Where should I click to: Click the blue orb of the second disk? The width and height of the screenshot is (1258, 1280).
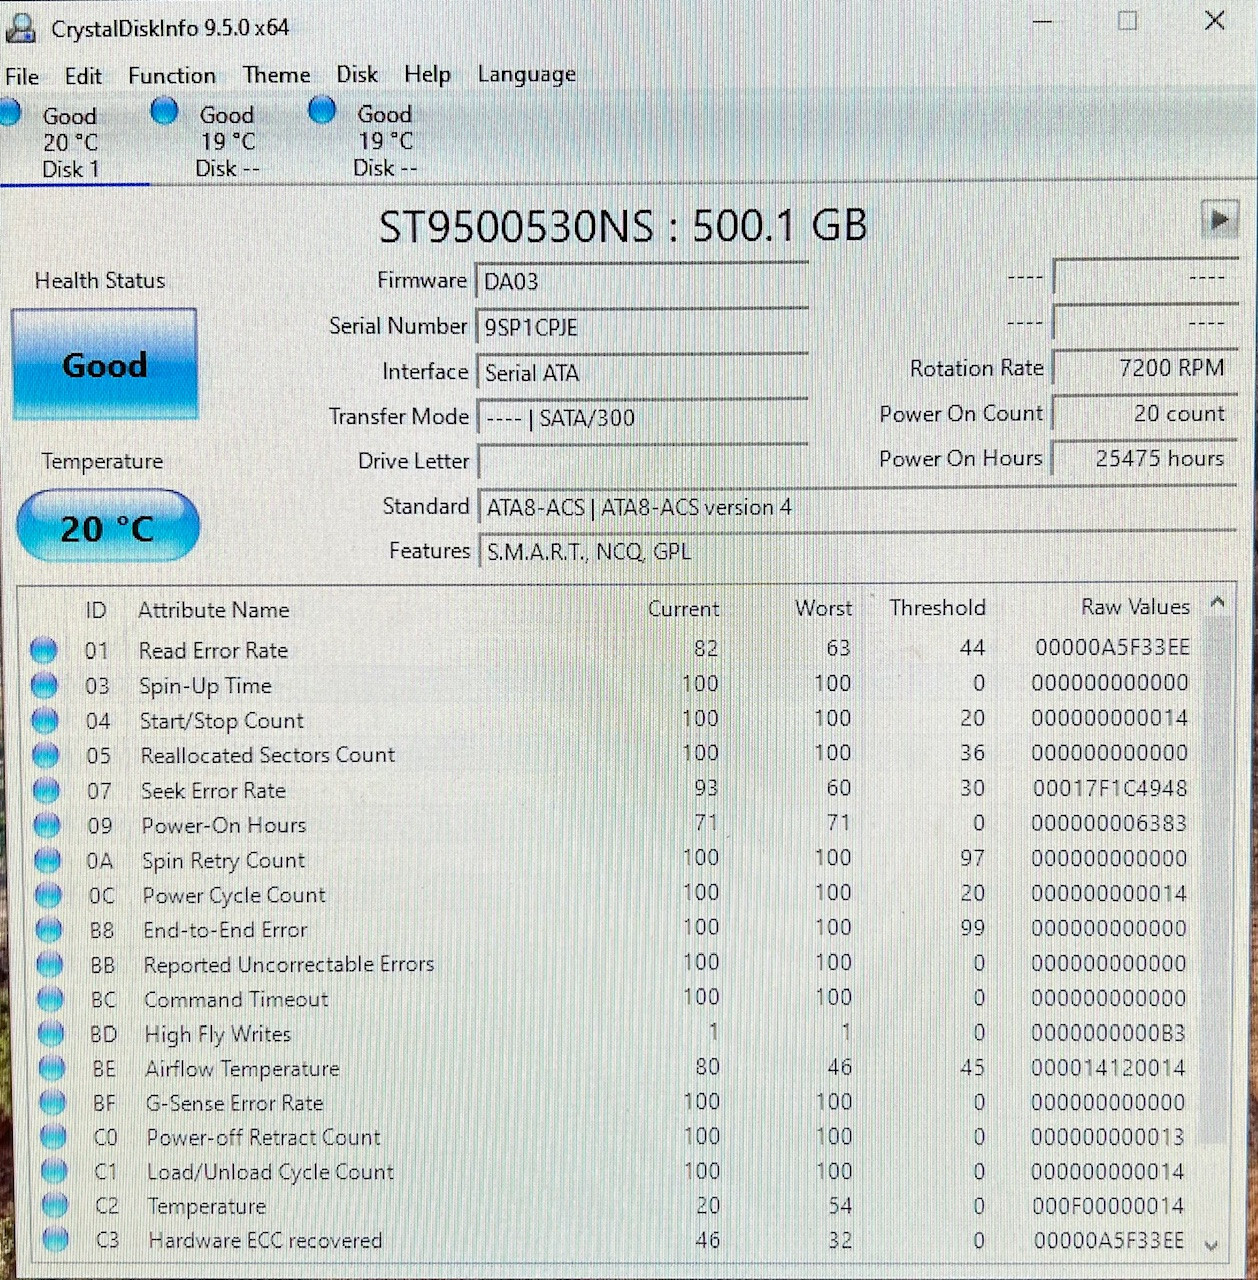point(164,110)
